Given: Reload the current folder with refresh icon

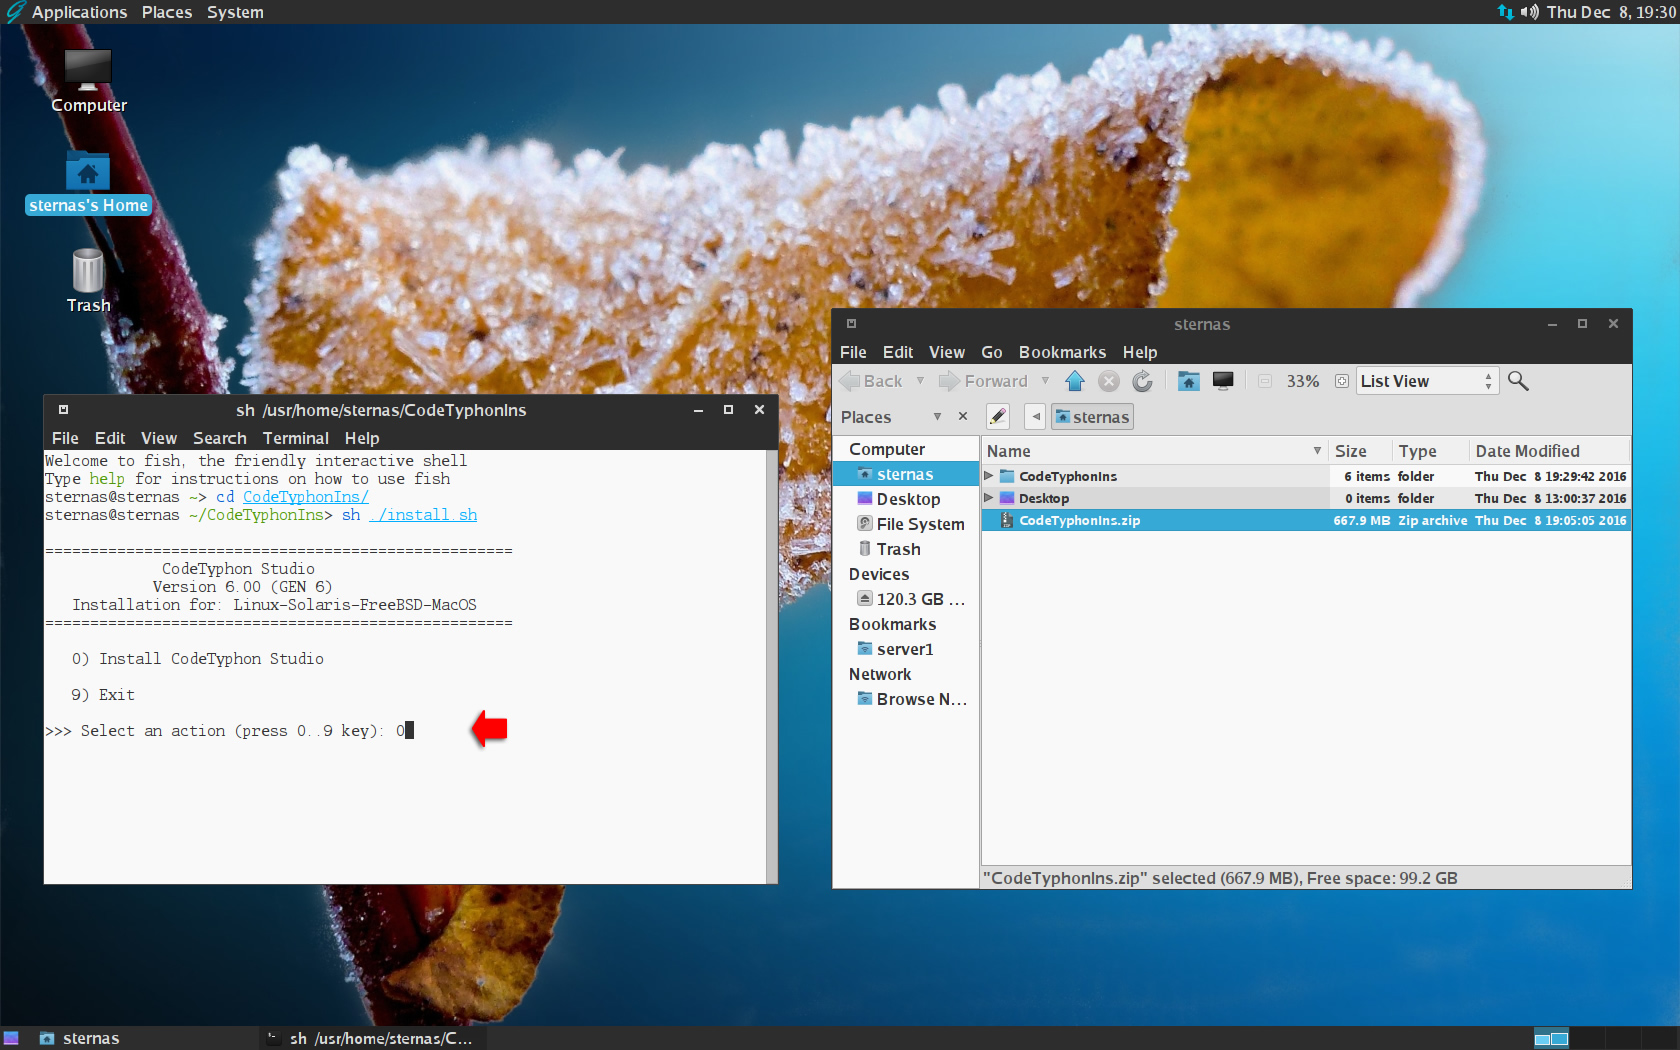Looking at the screenshot, I should point(1142,381).
